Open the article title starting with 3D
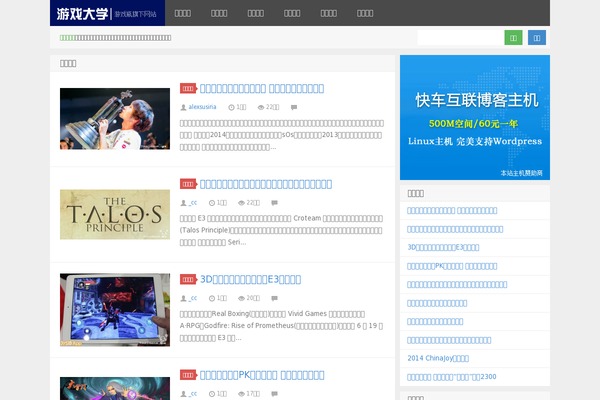The height and width of the screenshot is (400, 600). (x=250, y=279)
